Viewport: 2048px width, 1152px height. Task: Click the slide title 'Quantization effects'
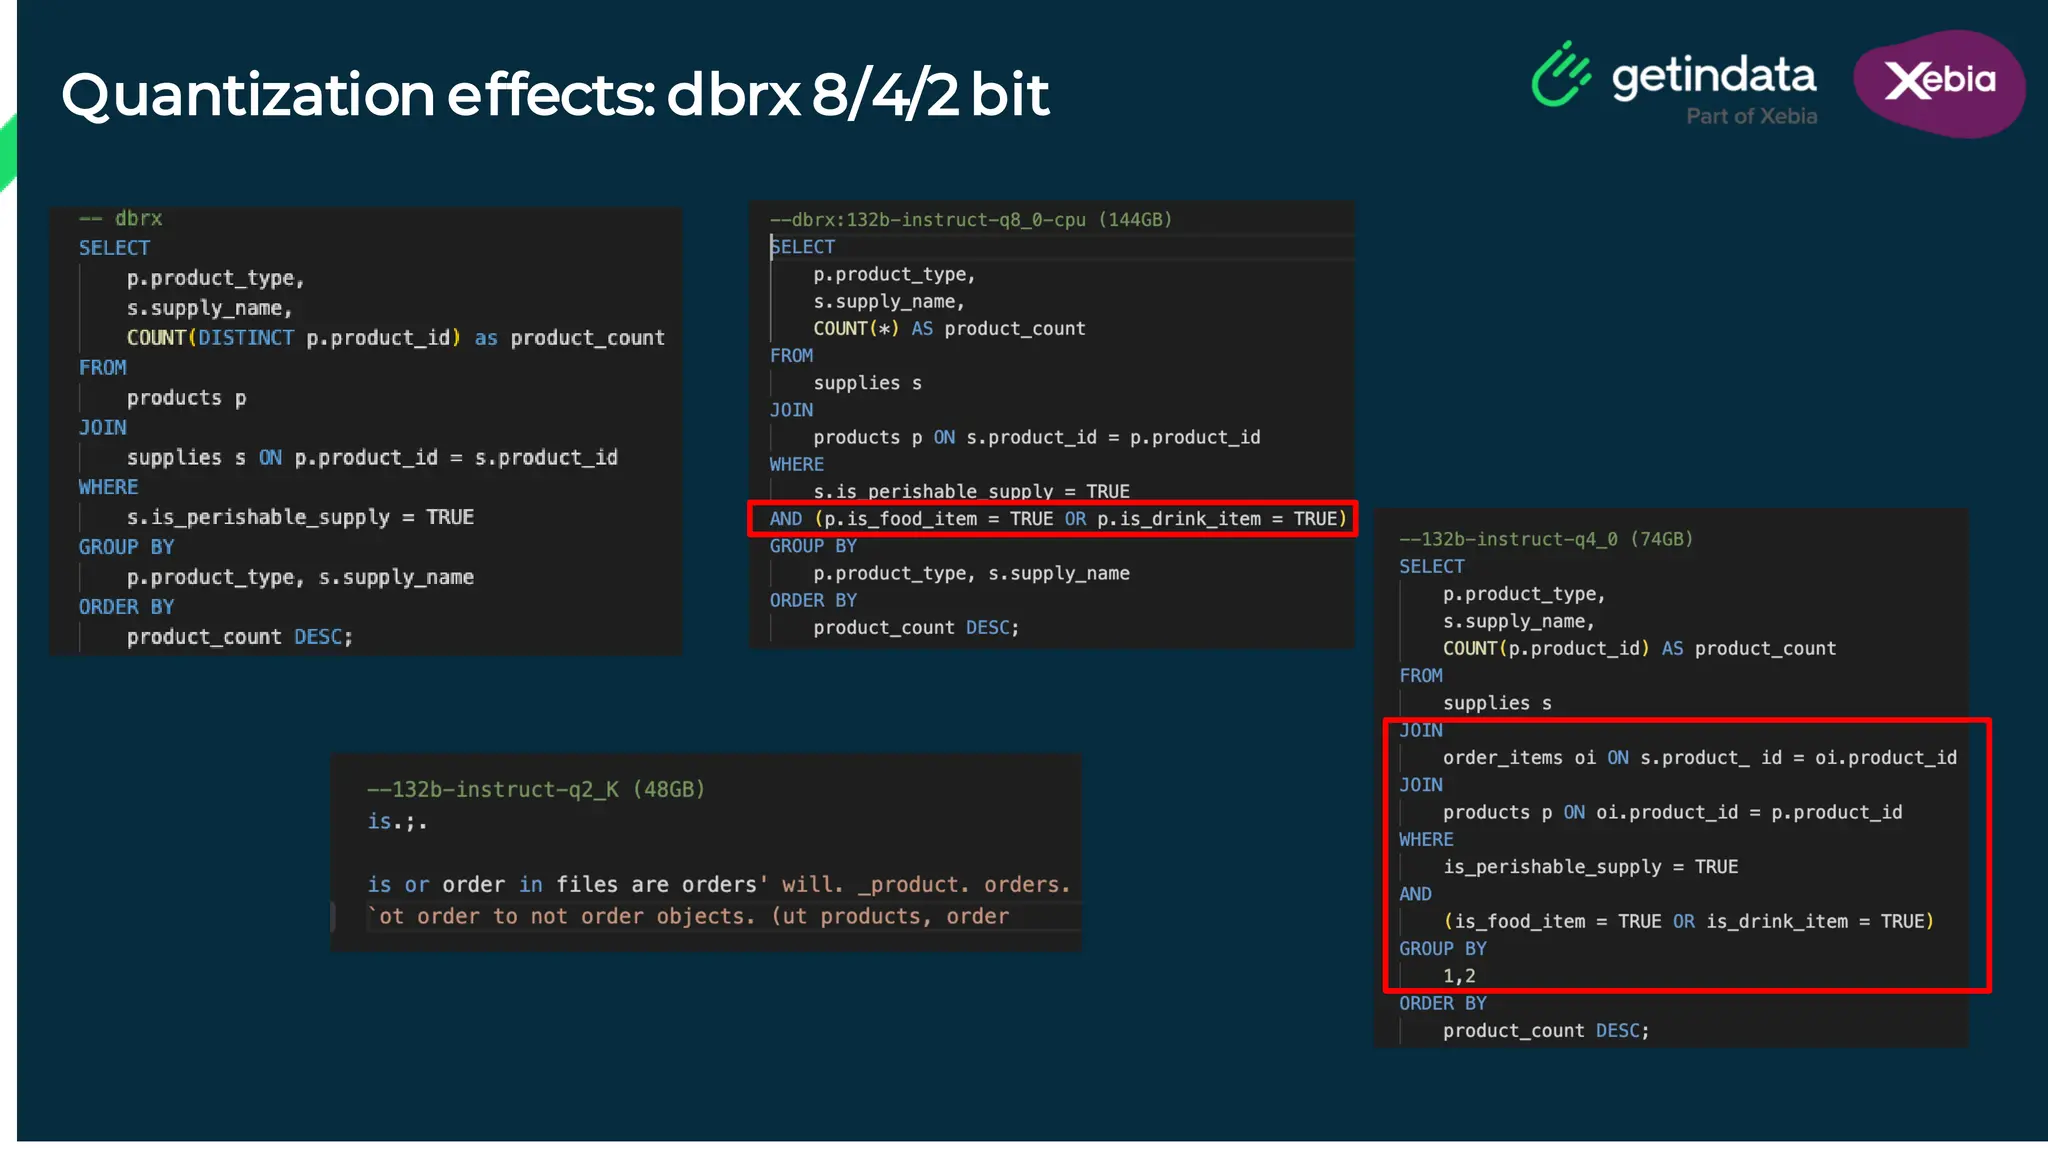coord(555,95)
